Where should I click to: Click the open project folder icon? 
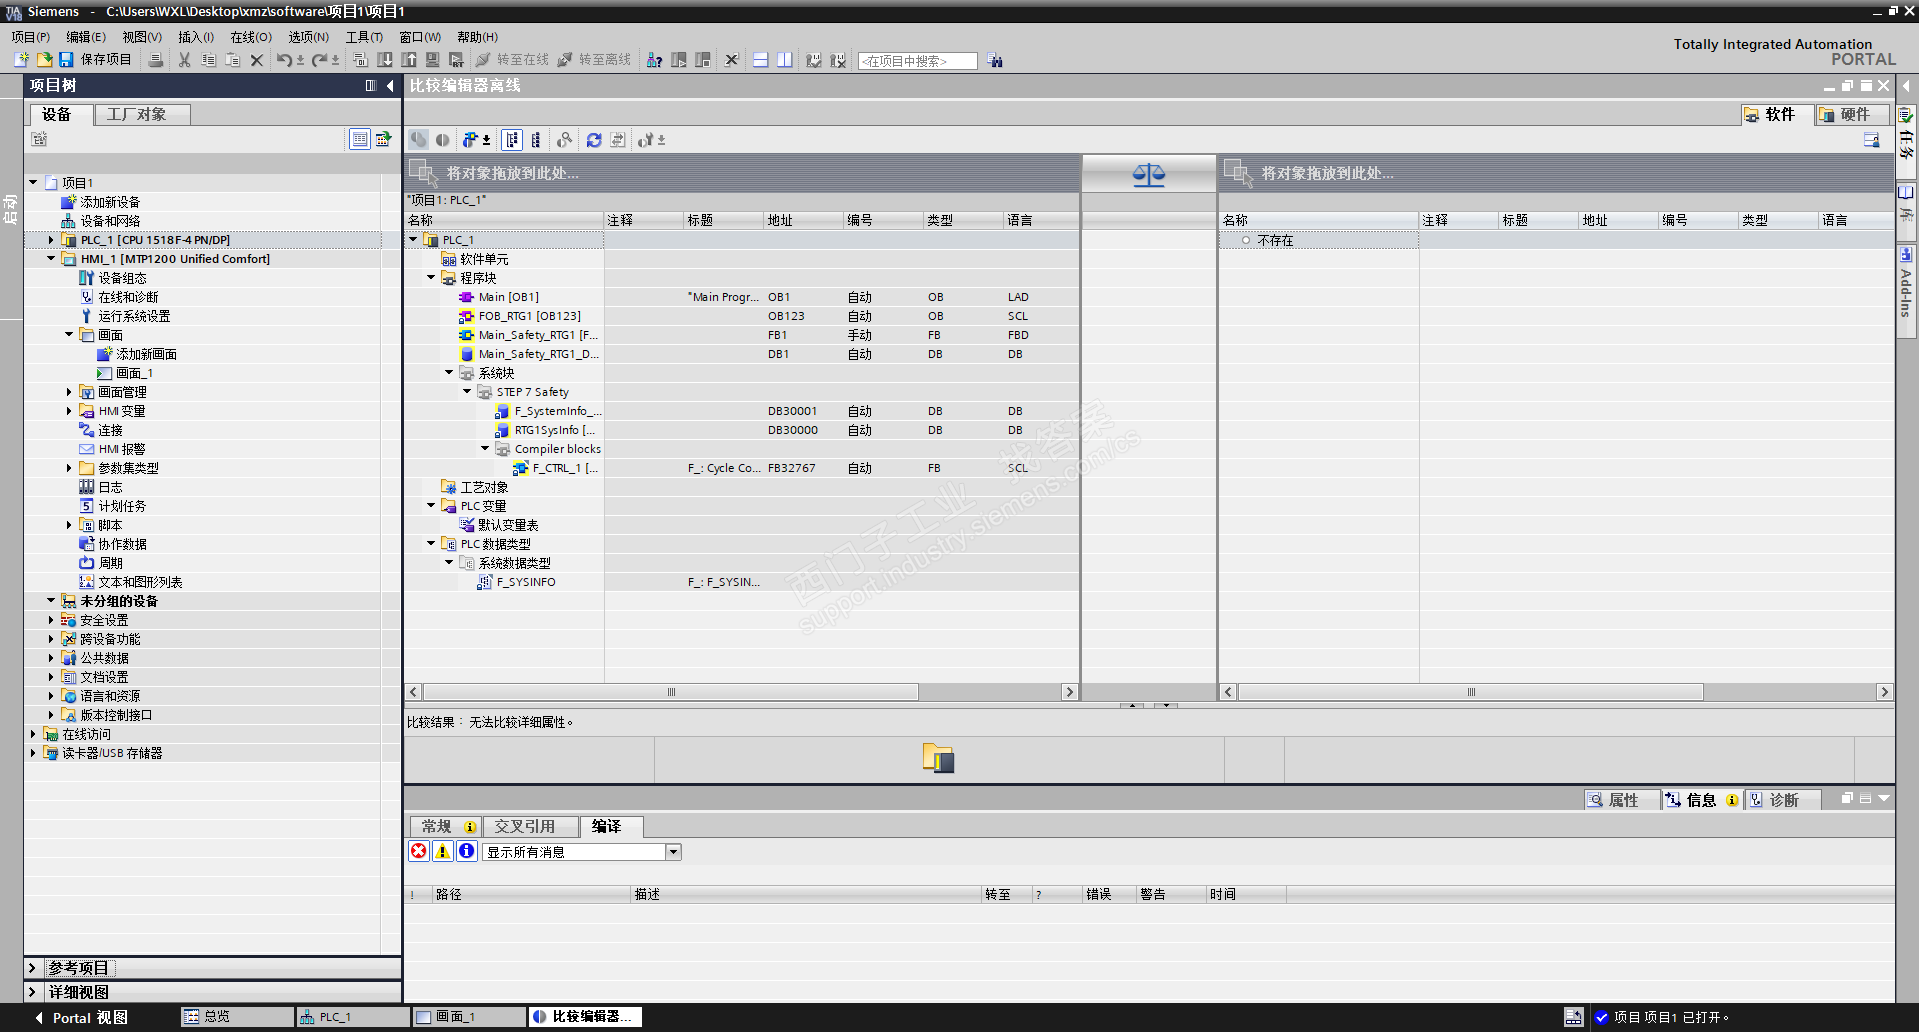pos(44,60)
